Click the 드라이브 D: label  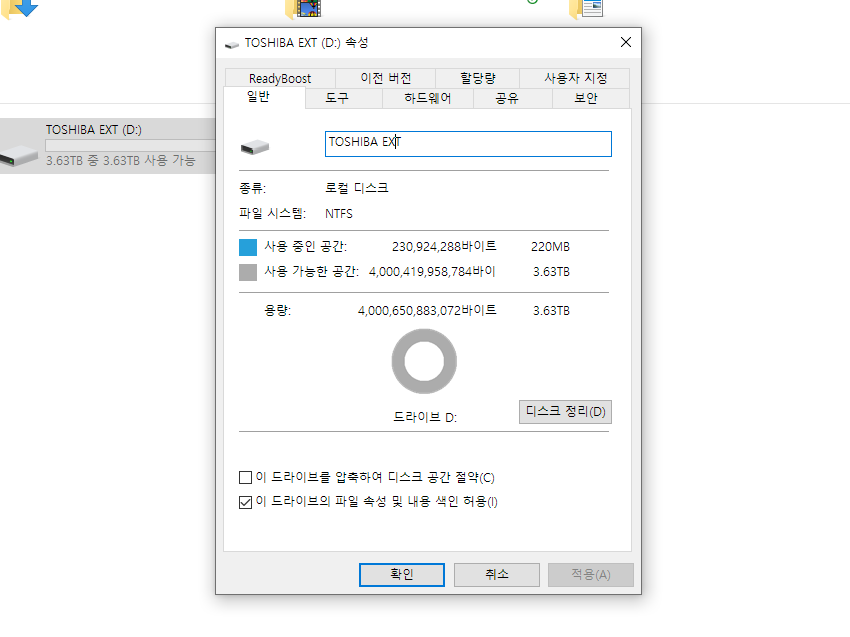tap(425, 417)
